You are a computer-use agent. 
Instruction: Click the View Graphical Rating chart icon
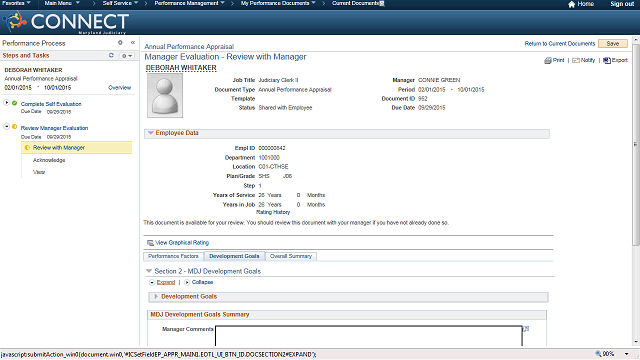click(150, 243)
